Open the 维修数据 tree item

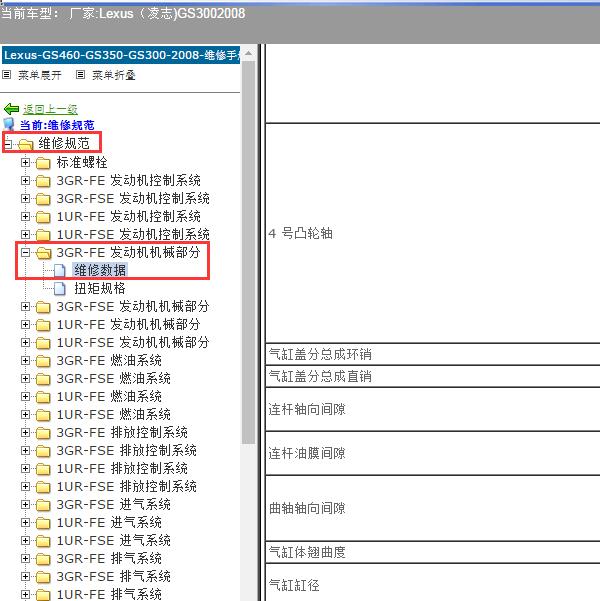pyautogui.click(x=100, y=270)
